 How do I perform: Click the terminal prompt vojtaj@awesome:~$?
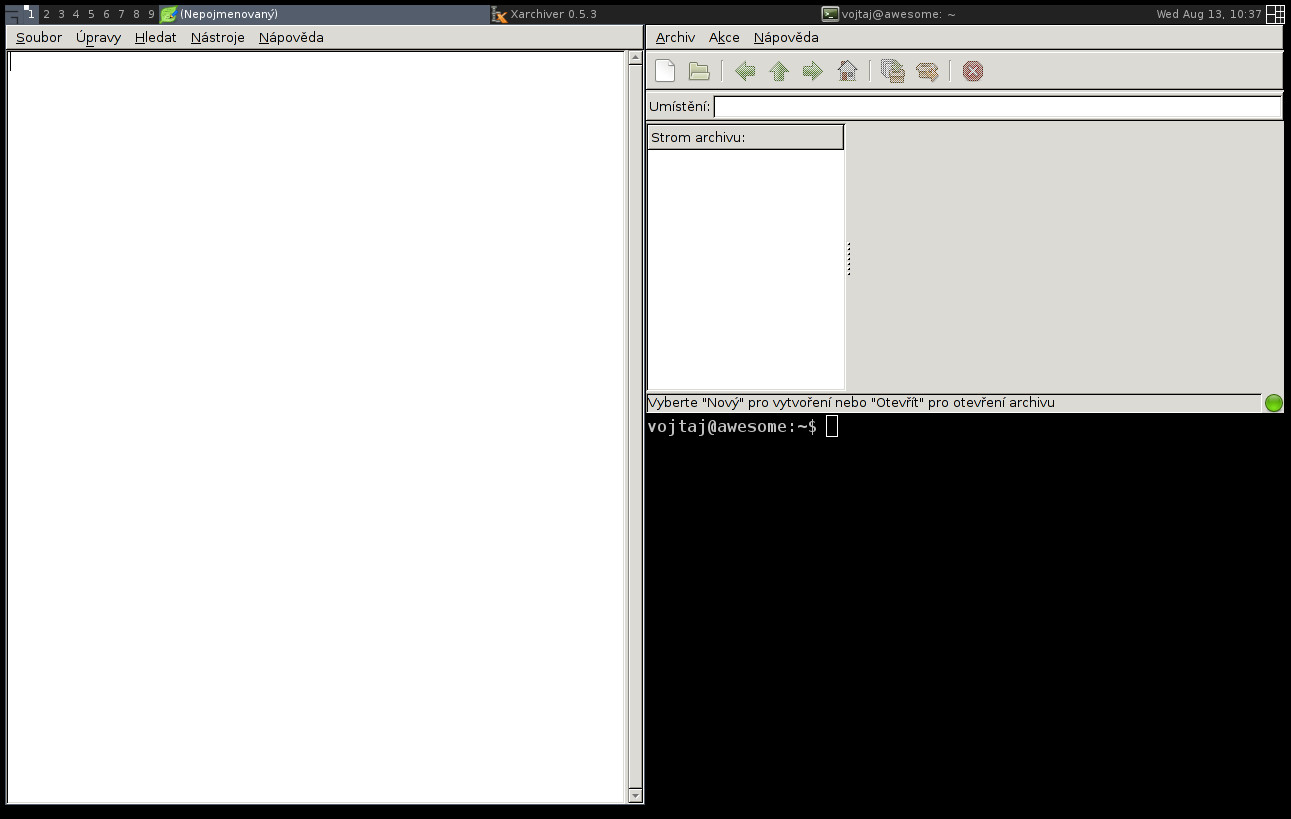coord(732,427)
